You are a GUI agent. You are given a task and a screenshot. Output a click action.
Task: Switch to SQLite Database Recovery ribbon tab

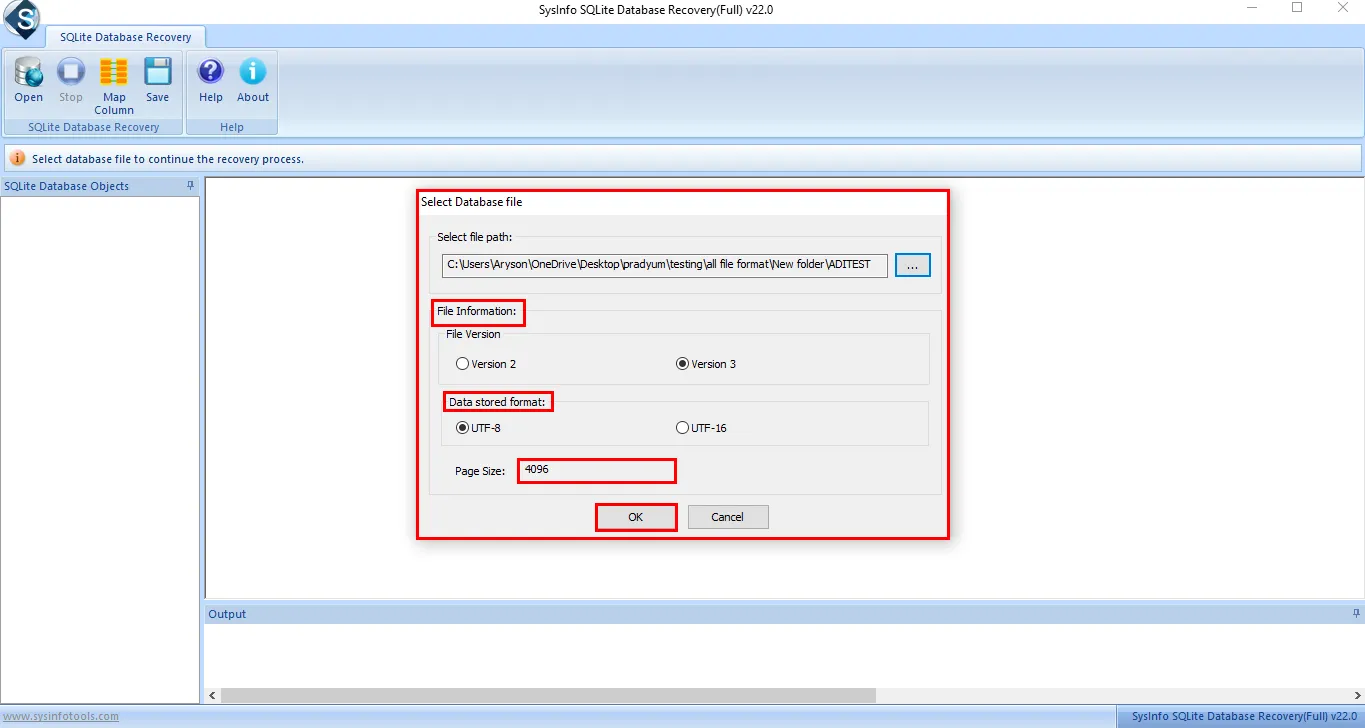pyautogui.click(x=125, y=37)
